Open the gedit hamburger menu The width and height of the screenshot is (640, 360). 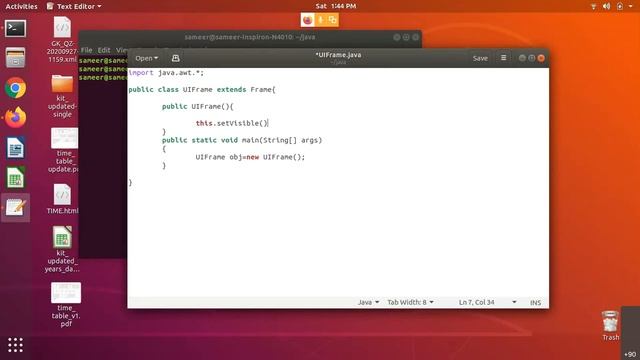point(503,58)
